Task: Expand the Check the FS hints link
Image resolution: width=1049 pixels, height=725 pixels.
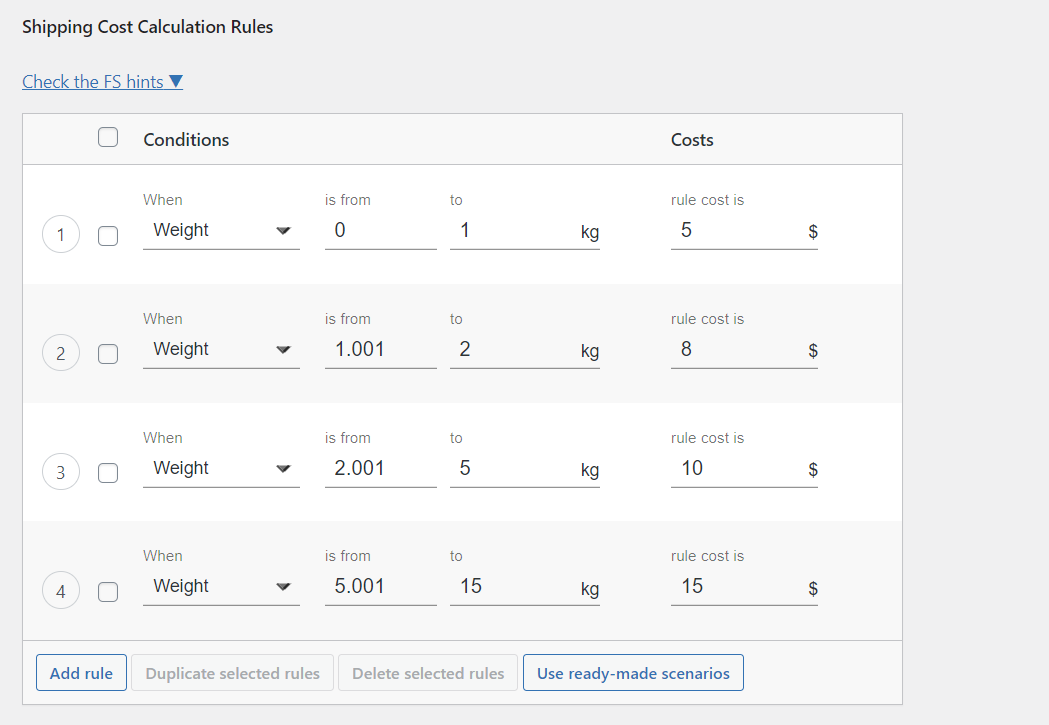Action: coord(102,82)
